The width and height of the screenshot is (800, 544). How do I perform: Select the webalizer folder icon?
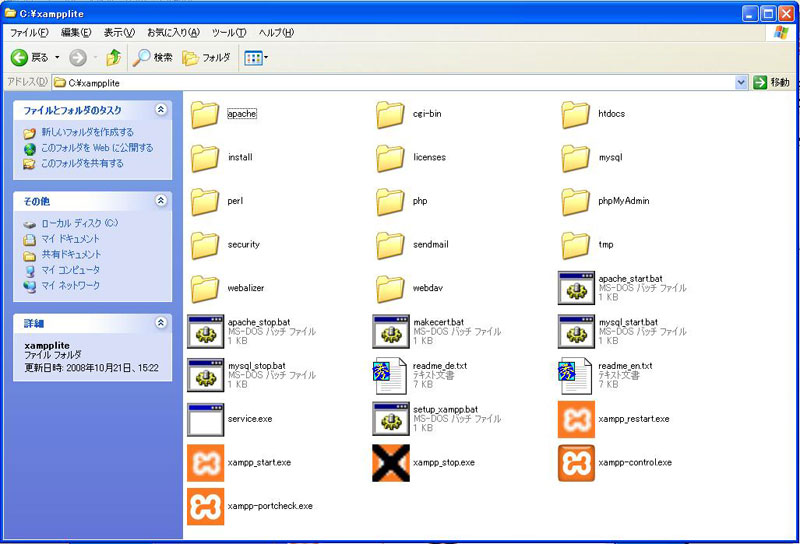205,288
